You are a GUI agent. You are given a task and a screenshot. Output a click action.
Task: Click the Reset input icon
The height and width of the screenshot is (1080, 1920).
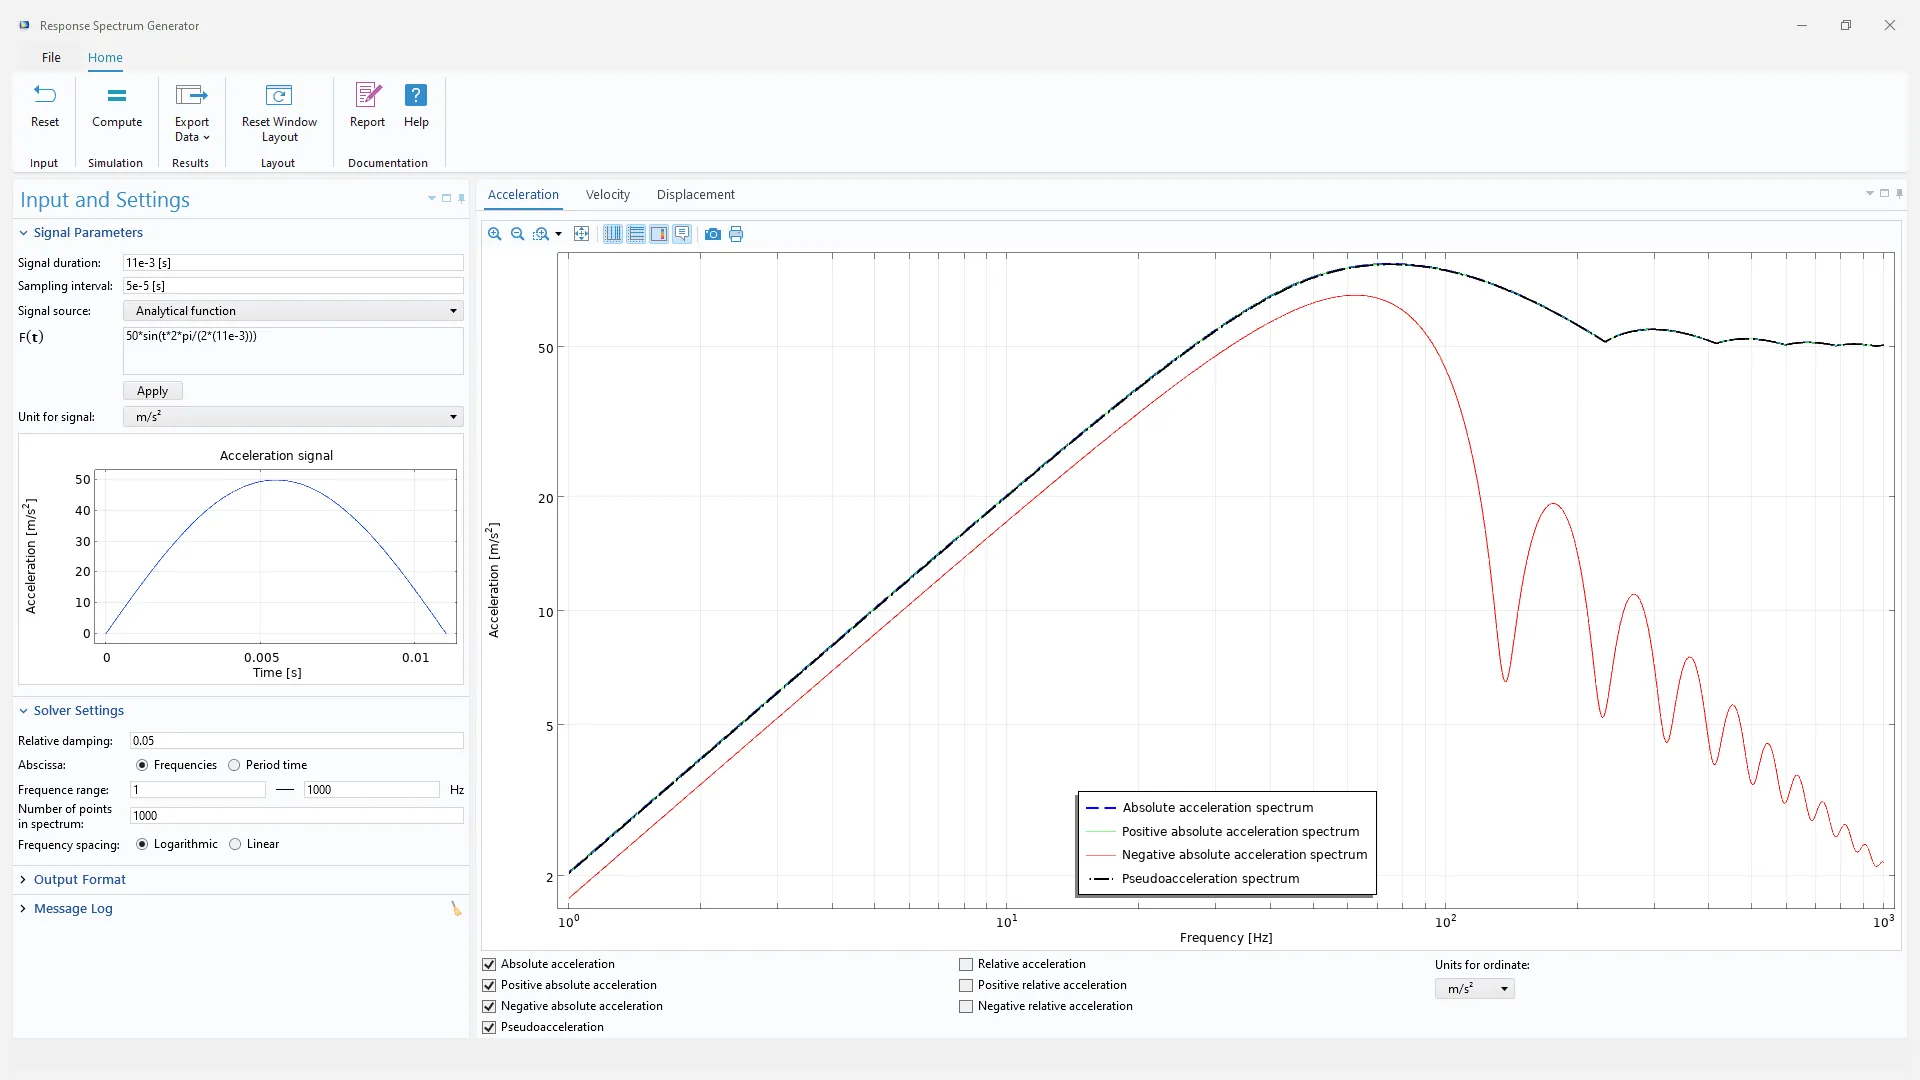[45, 95]
